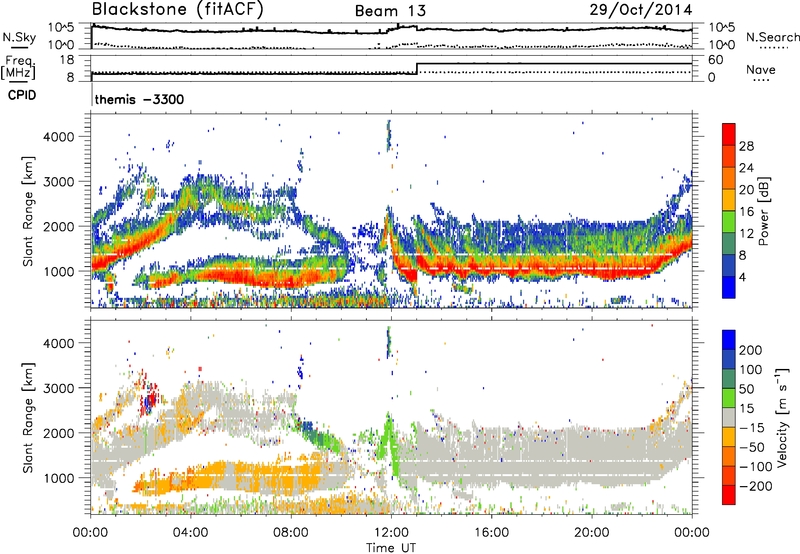Click the 04:00 time axis tick label

pos(190,533)
